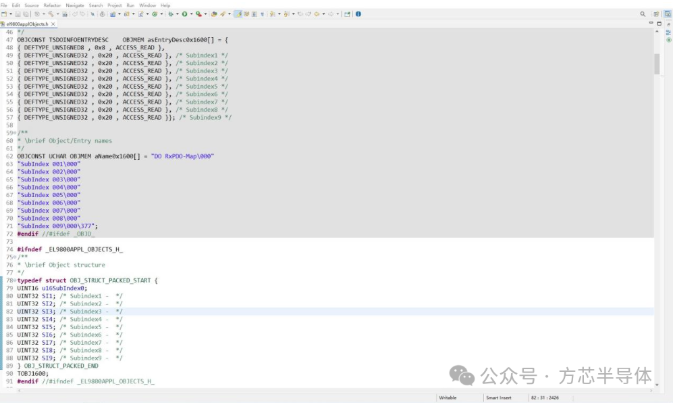Click the Back navigation arrow icon
This screenshot has height=404, width=679.
tap(317, 14)
